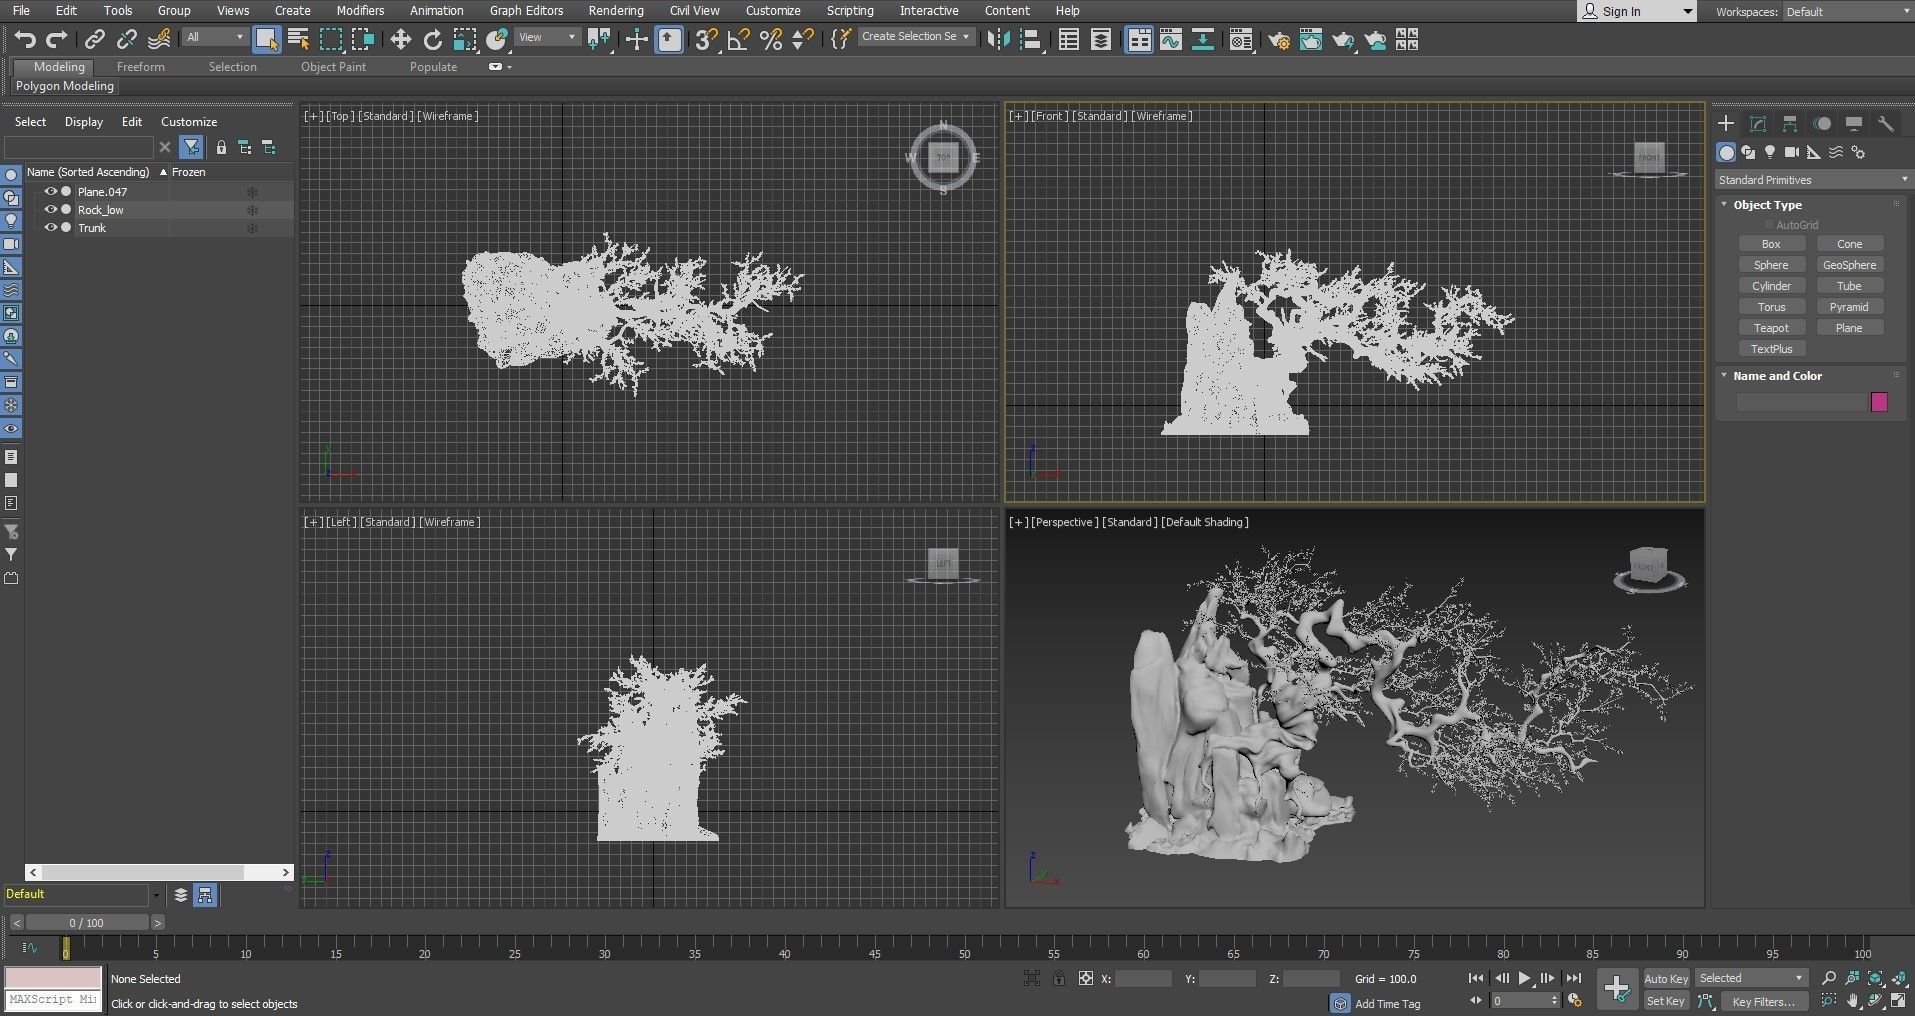
Task: Click the Render Production teapot icon
Action: tap(1343, 39)
